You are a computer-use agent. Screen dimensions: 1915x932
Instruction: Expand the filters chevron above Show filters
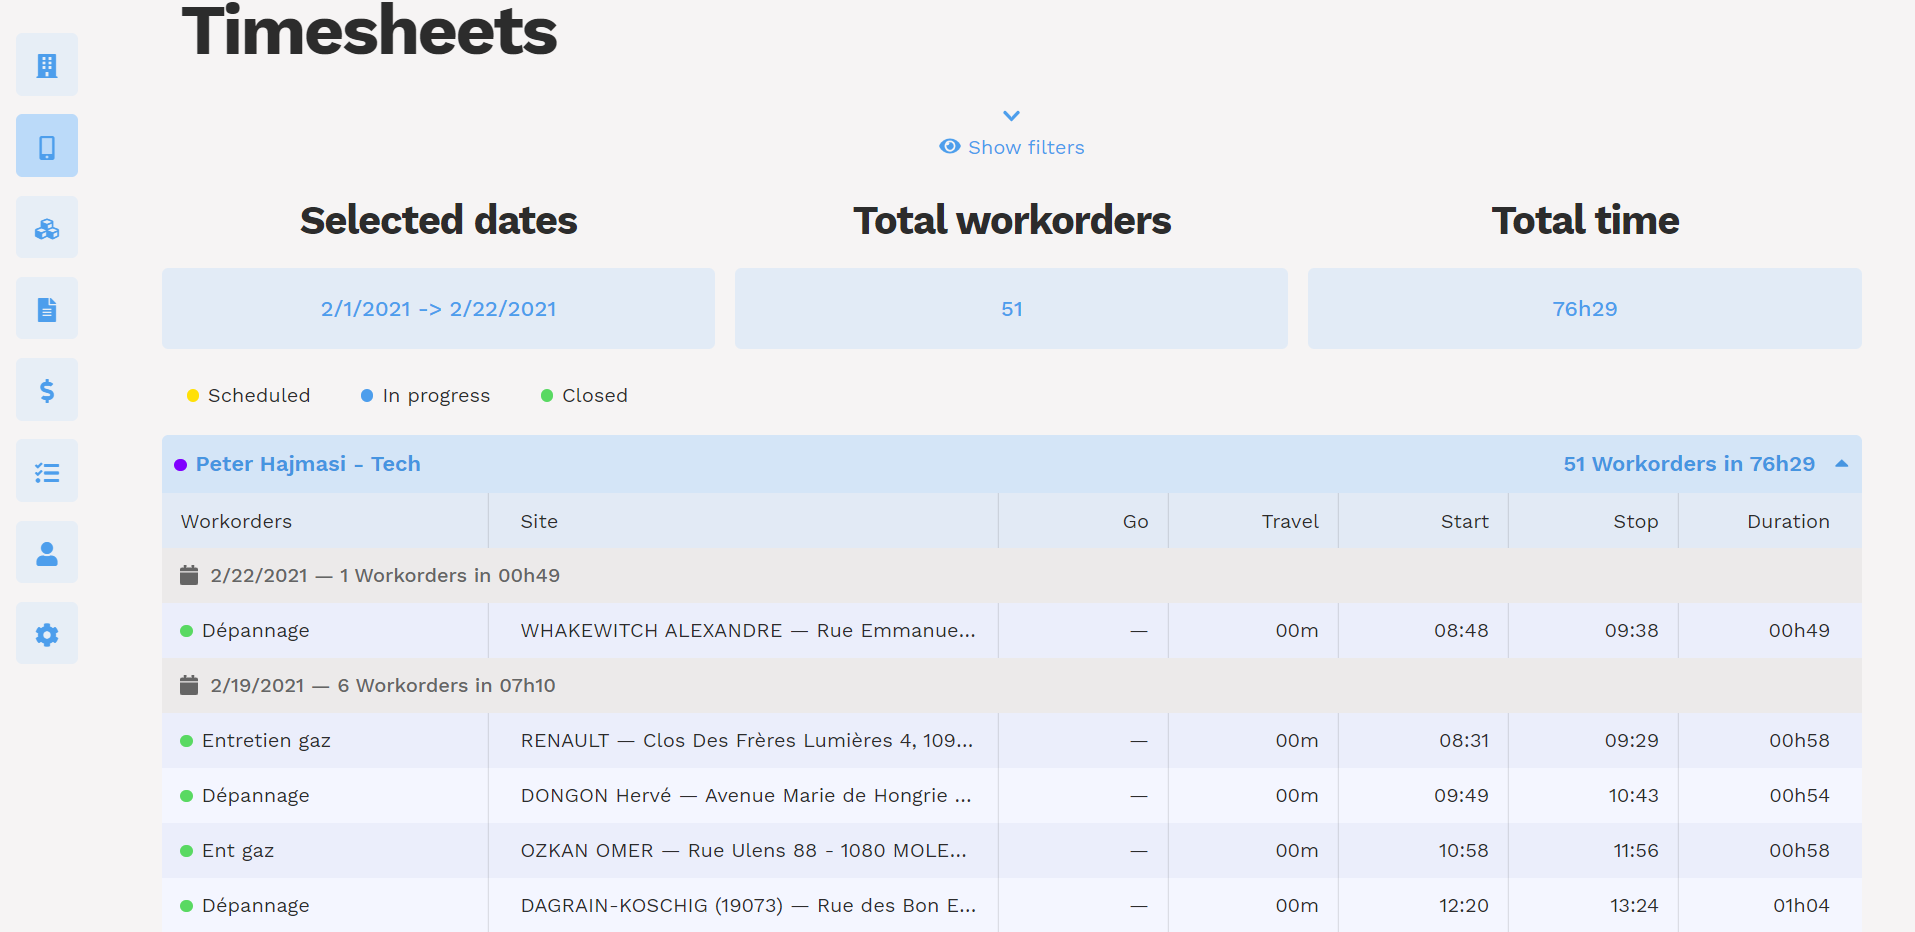tap(1011, 115)
